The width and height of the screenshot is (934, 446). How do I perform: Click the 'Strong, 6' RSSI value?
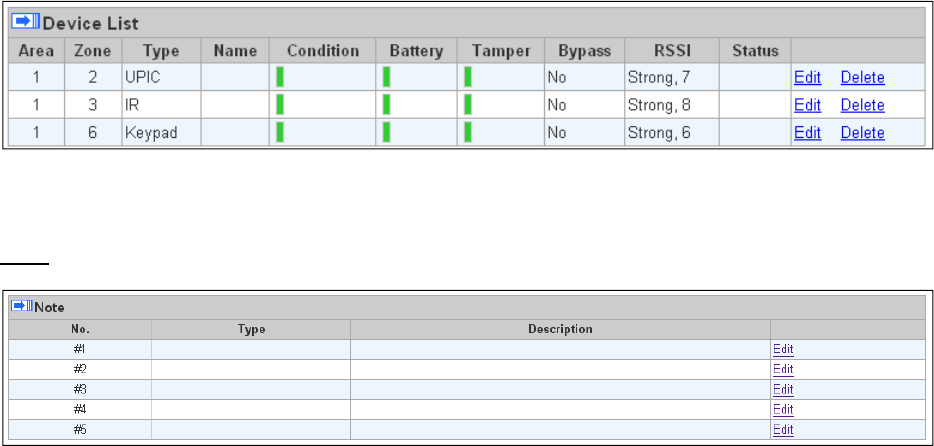(x=659, y=132)
